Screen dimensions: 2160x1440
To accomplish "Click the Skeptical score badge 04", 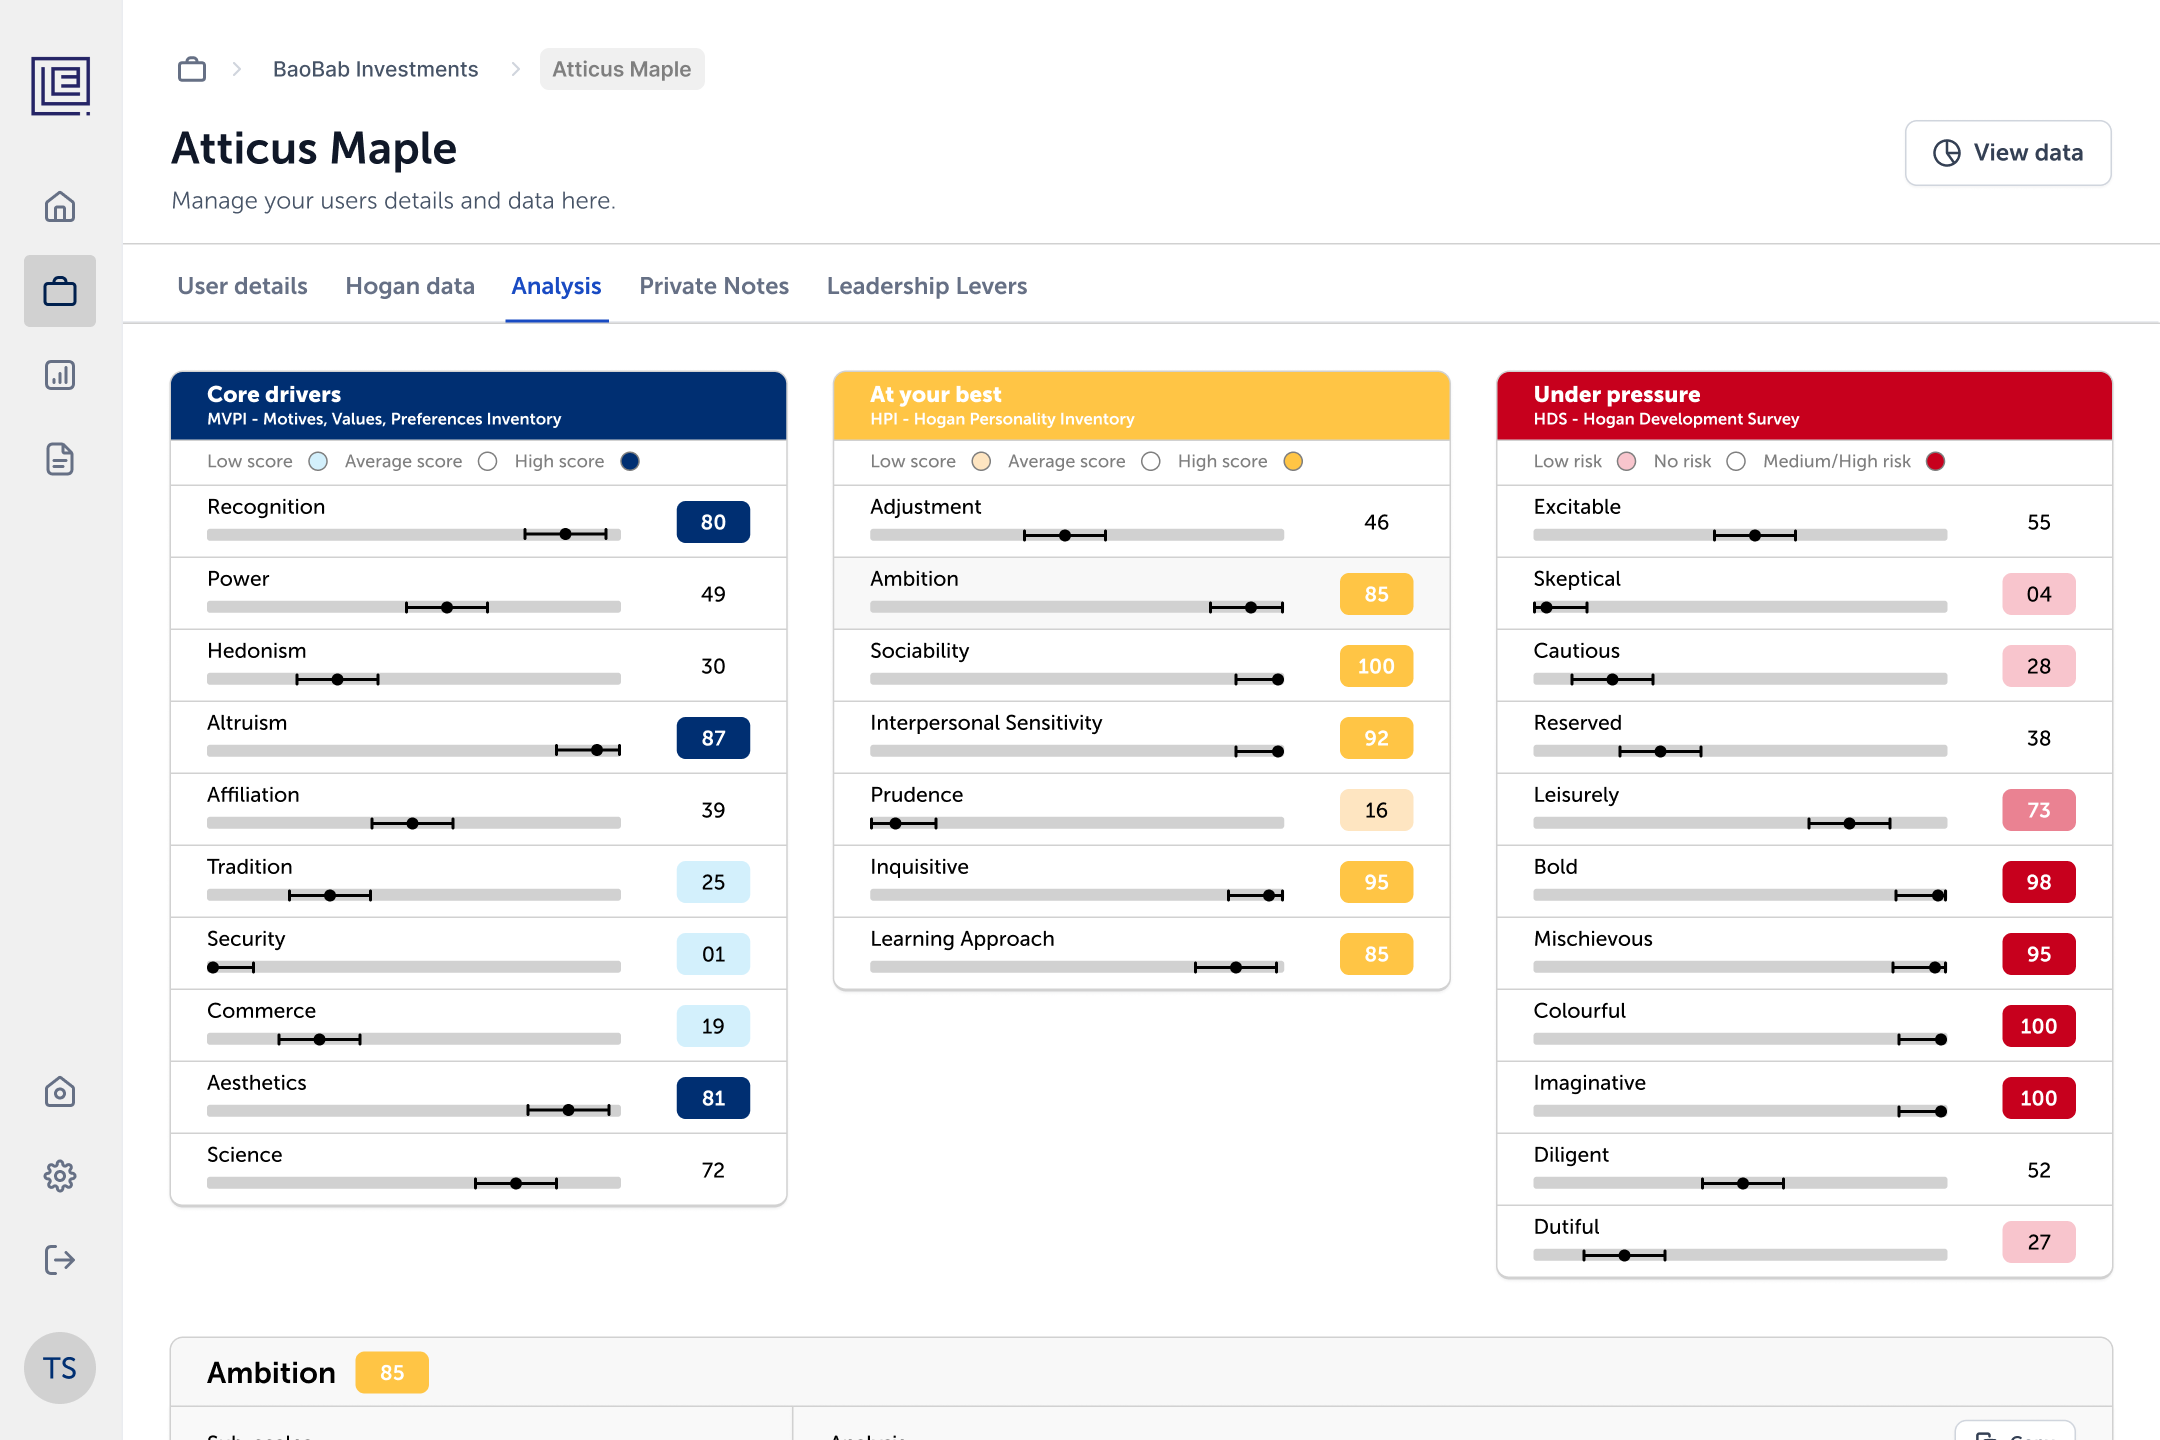I will click(x=2039, y=594).
